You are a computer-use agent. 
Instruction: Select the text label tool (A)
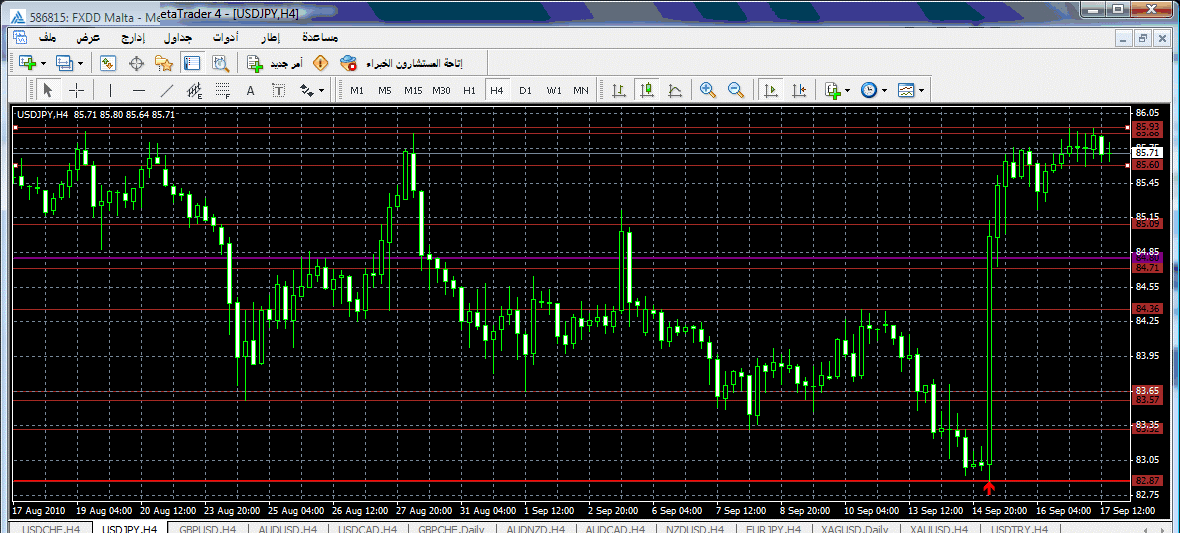(x=250, y=90)
